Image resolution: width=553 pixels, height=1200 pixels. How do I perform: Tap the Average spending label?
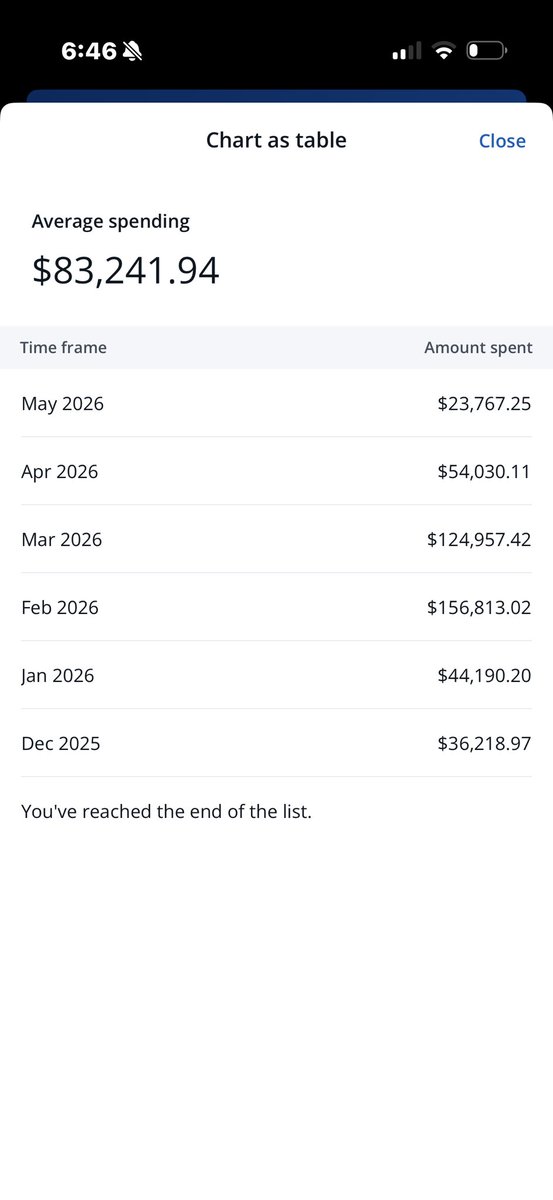[111, 222]
